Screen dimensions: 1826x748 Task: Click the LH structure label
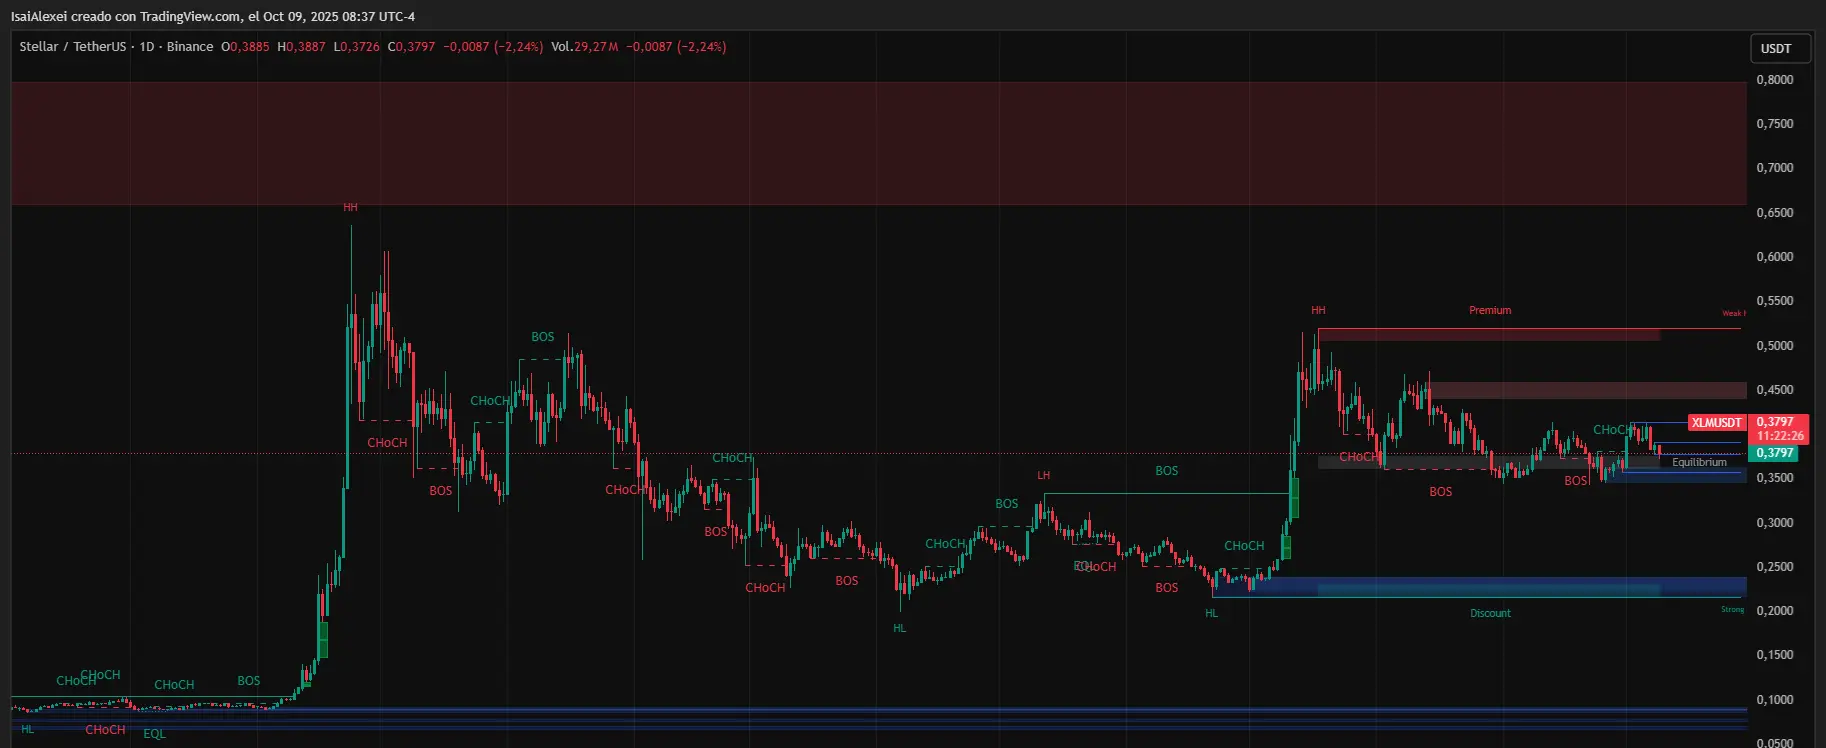[x=1044, y=475]
